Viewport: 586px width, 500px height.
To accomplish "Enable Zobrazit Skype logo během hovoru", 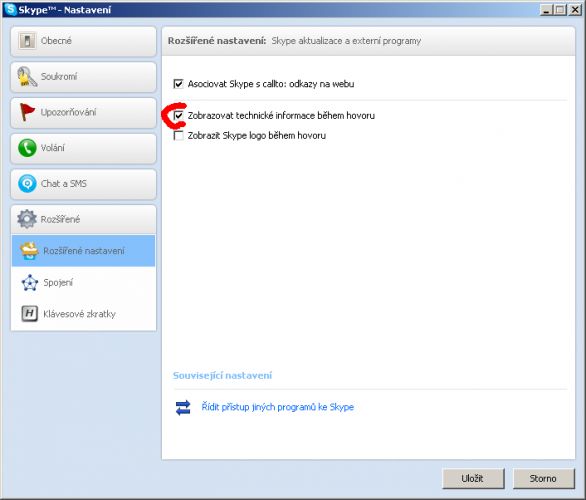I will pos(178,135).
